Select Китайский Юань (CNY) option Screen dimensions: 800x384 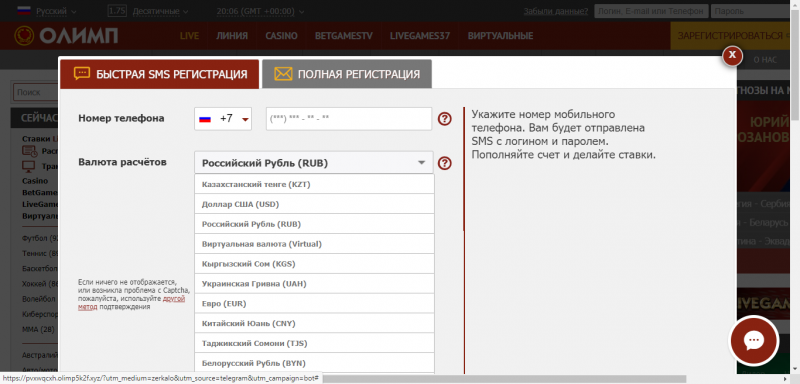tap(314, 323)
